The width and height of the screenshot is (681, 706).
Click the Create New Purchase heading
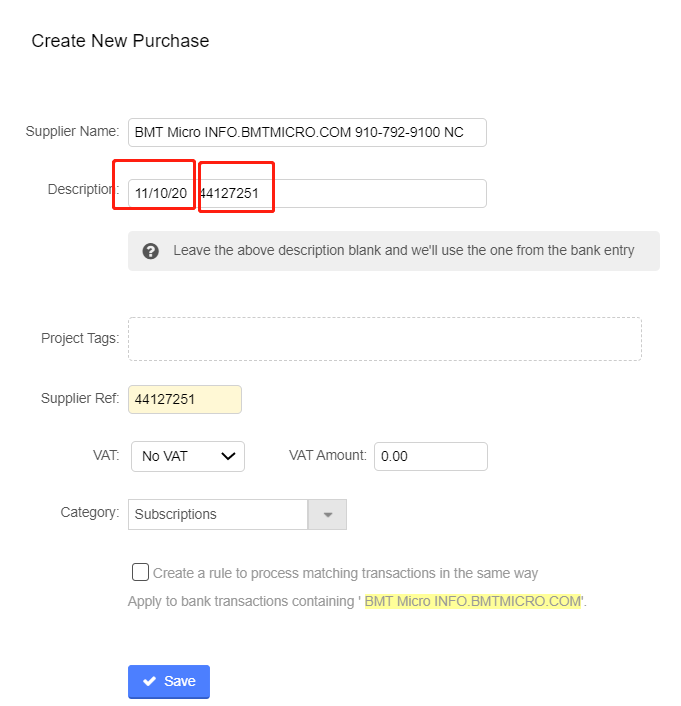point(120,41)
